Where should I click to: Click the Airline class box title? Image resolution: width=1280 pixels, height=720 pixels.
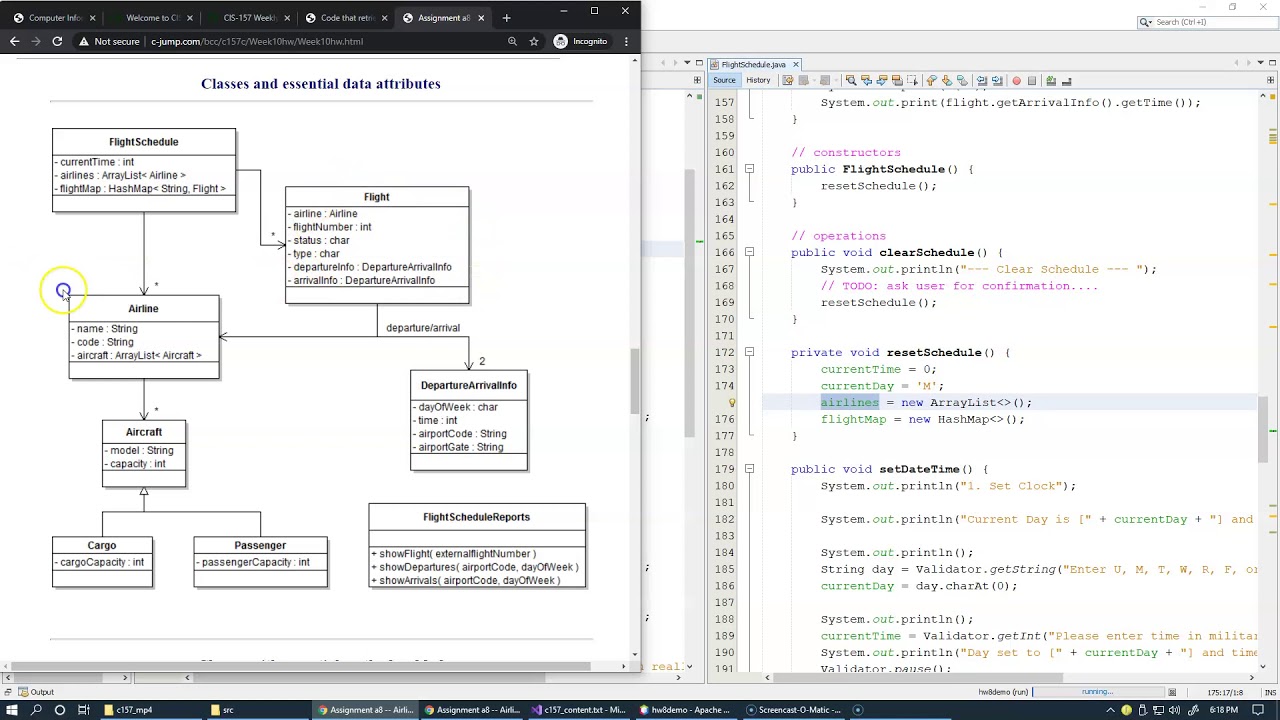click(143, 308)
